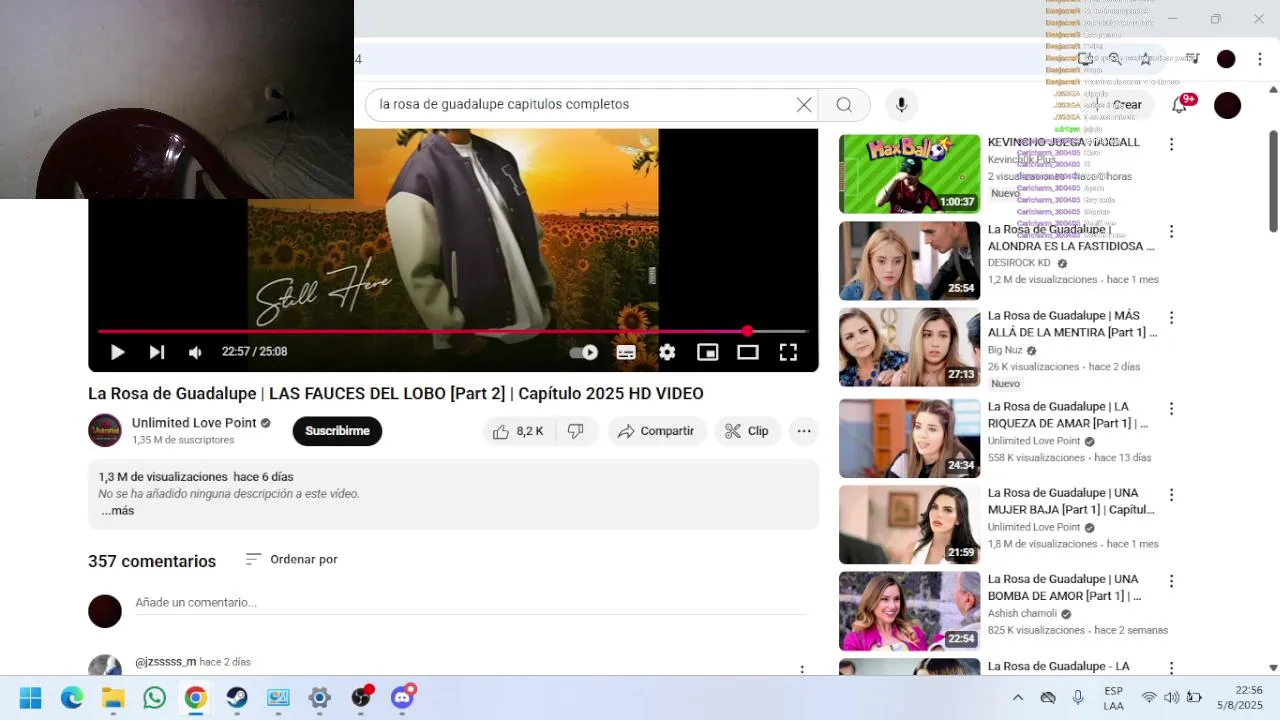Open options for LA RIQUEZA DE AMAR
The height and width of the screenshot is (720, 1280).
(1171, 408)
